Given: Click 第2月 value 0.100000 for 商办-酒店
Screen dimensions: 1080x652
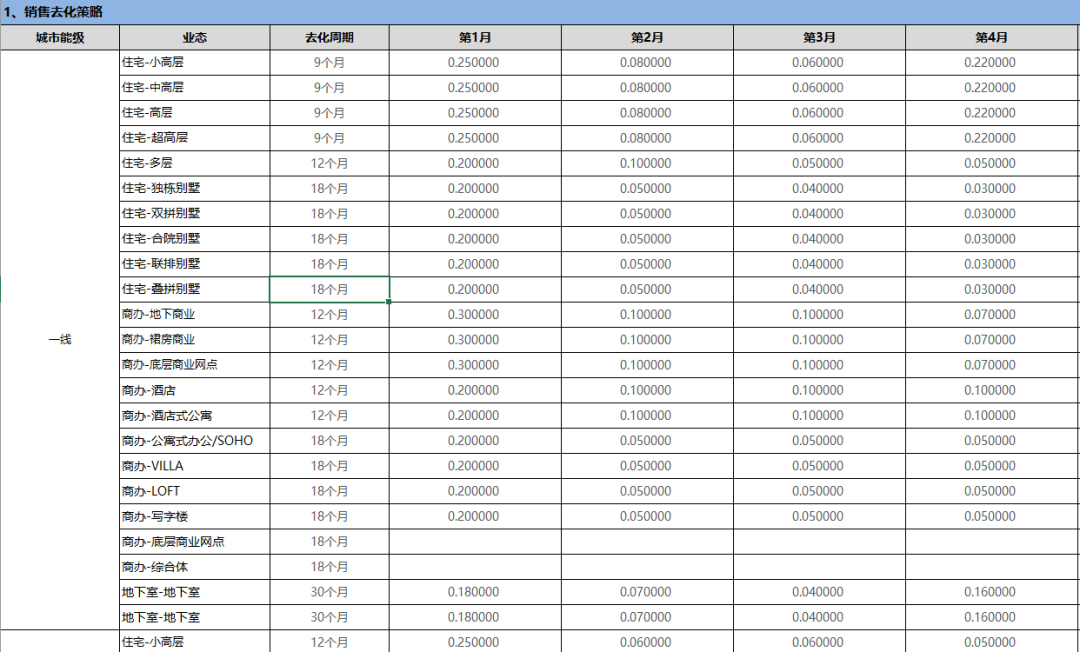Looking at the screenshot, I should (647, 390).
